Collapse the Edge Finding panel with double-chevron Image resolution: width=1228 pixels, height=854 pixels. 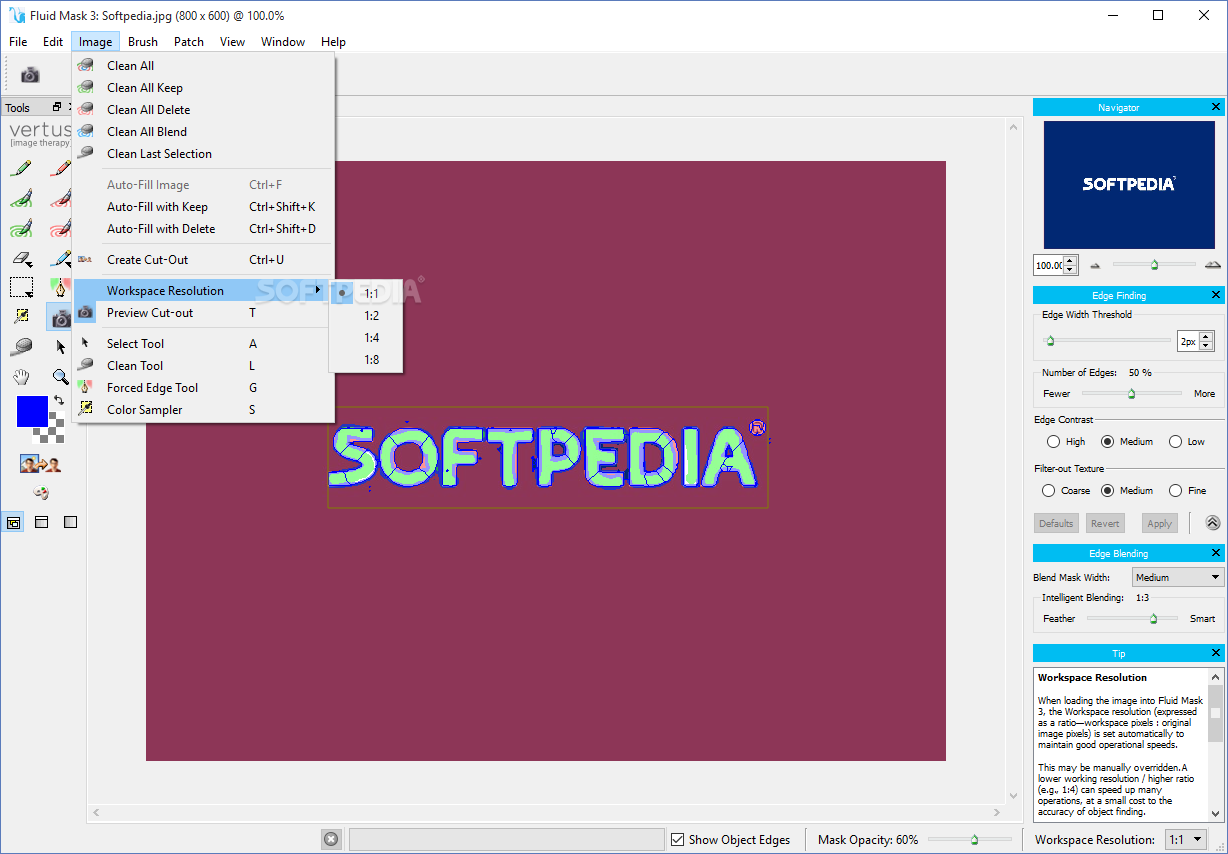coord(1212,522)
